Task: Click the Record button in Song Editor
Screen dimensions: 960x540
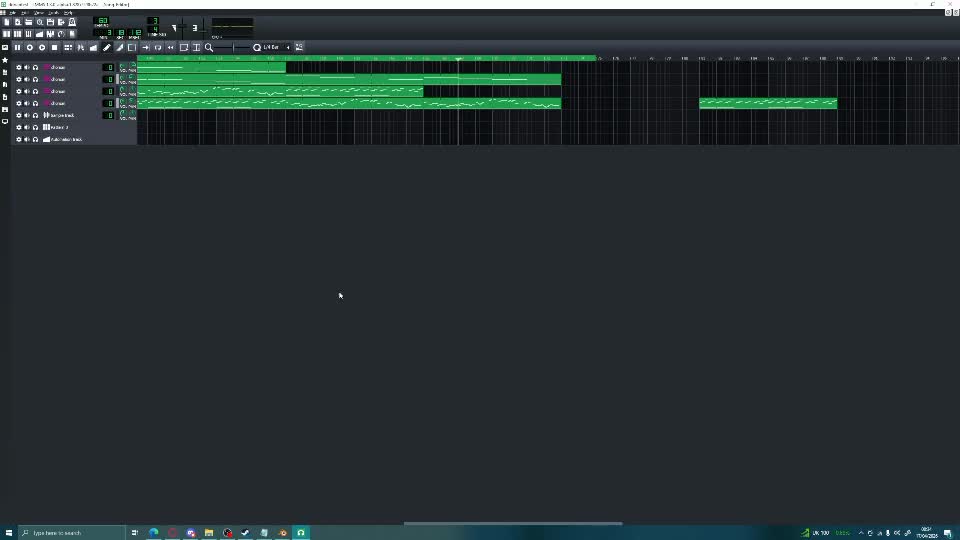Action: [x=29, y=47]
